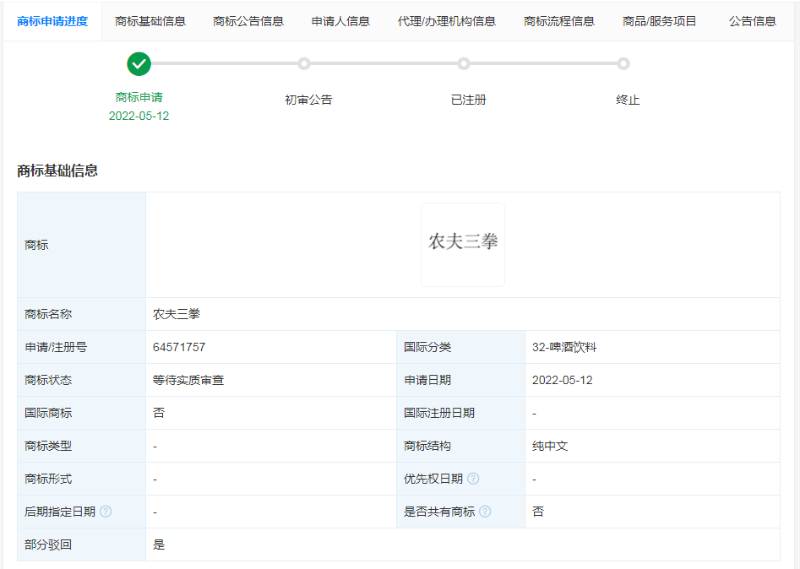Click the 已注册 progress step circle
The image size is (800, 569).
click(464, 64)
